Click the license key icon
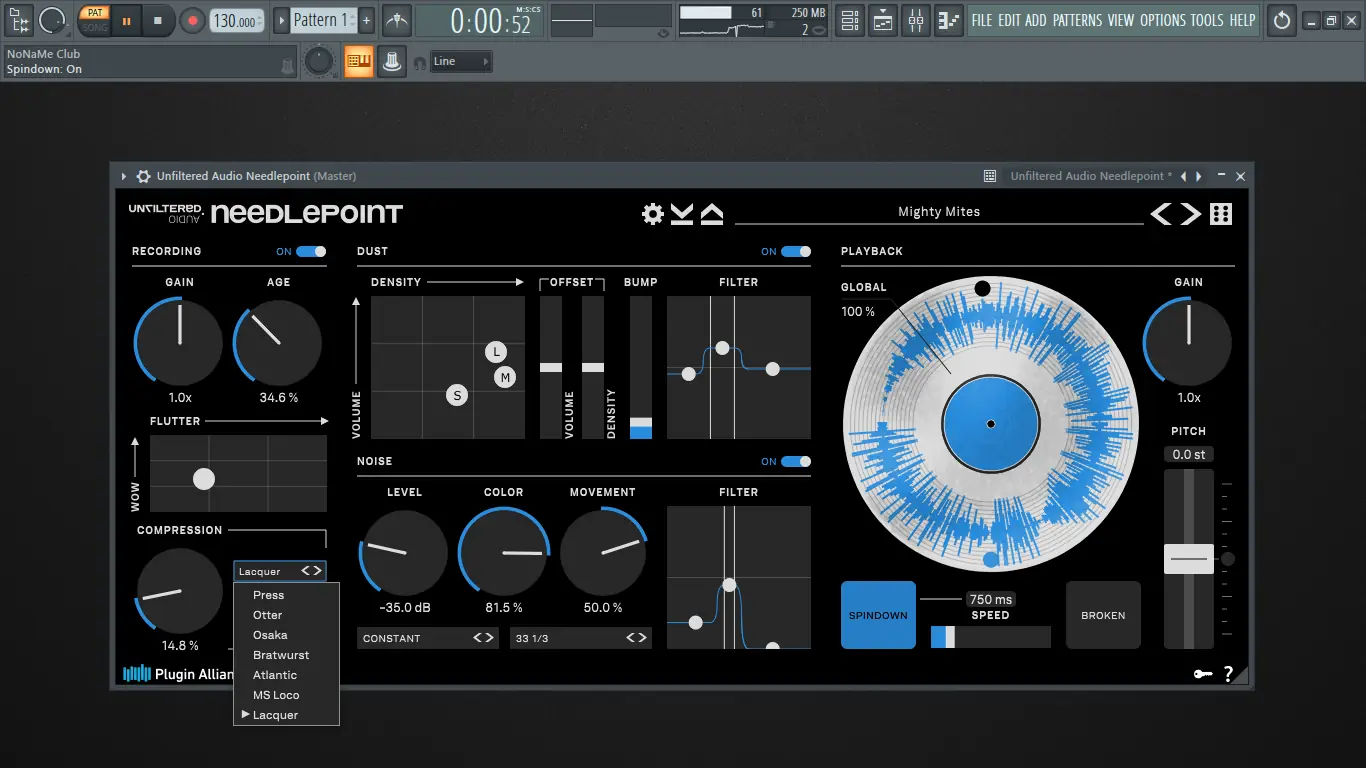The image size is (1366, 768). click(1203, 674)
